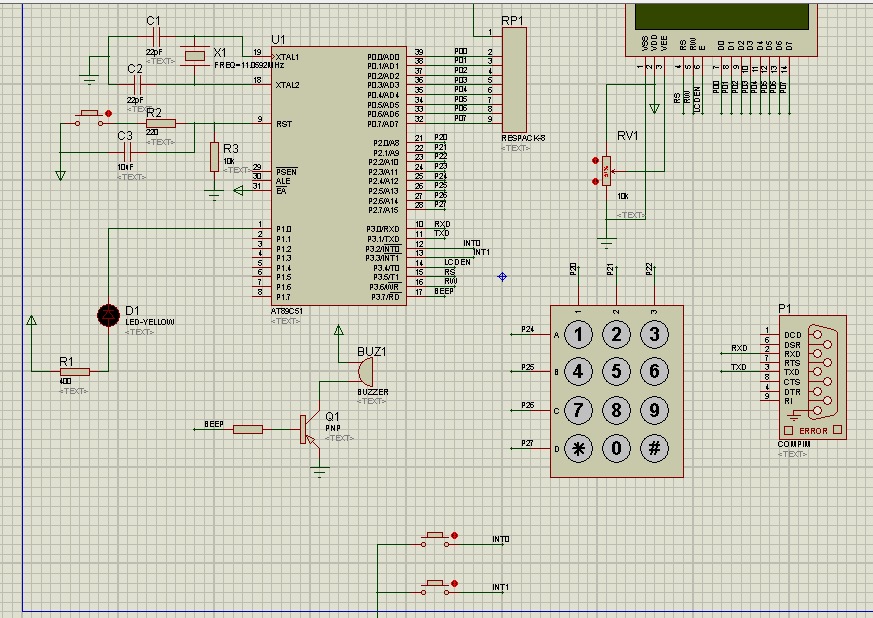
Task: Click the LCD display screen area
Action: click(722, 16)
